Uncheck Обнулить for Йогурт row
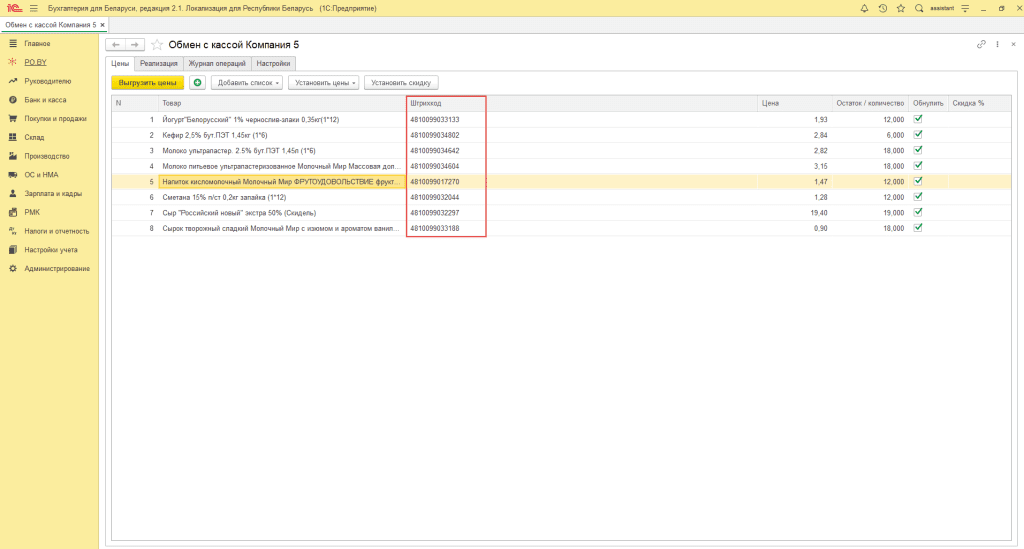Screen dimensions: 1024x549 pyautogui.click(x=918, y=119)
